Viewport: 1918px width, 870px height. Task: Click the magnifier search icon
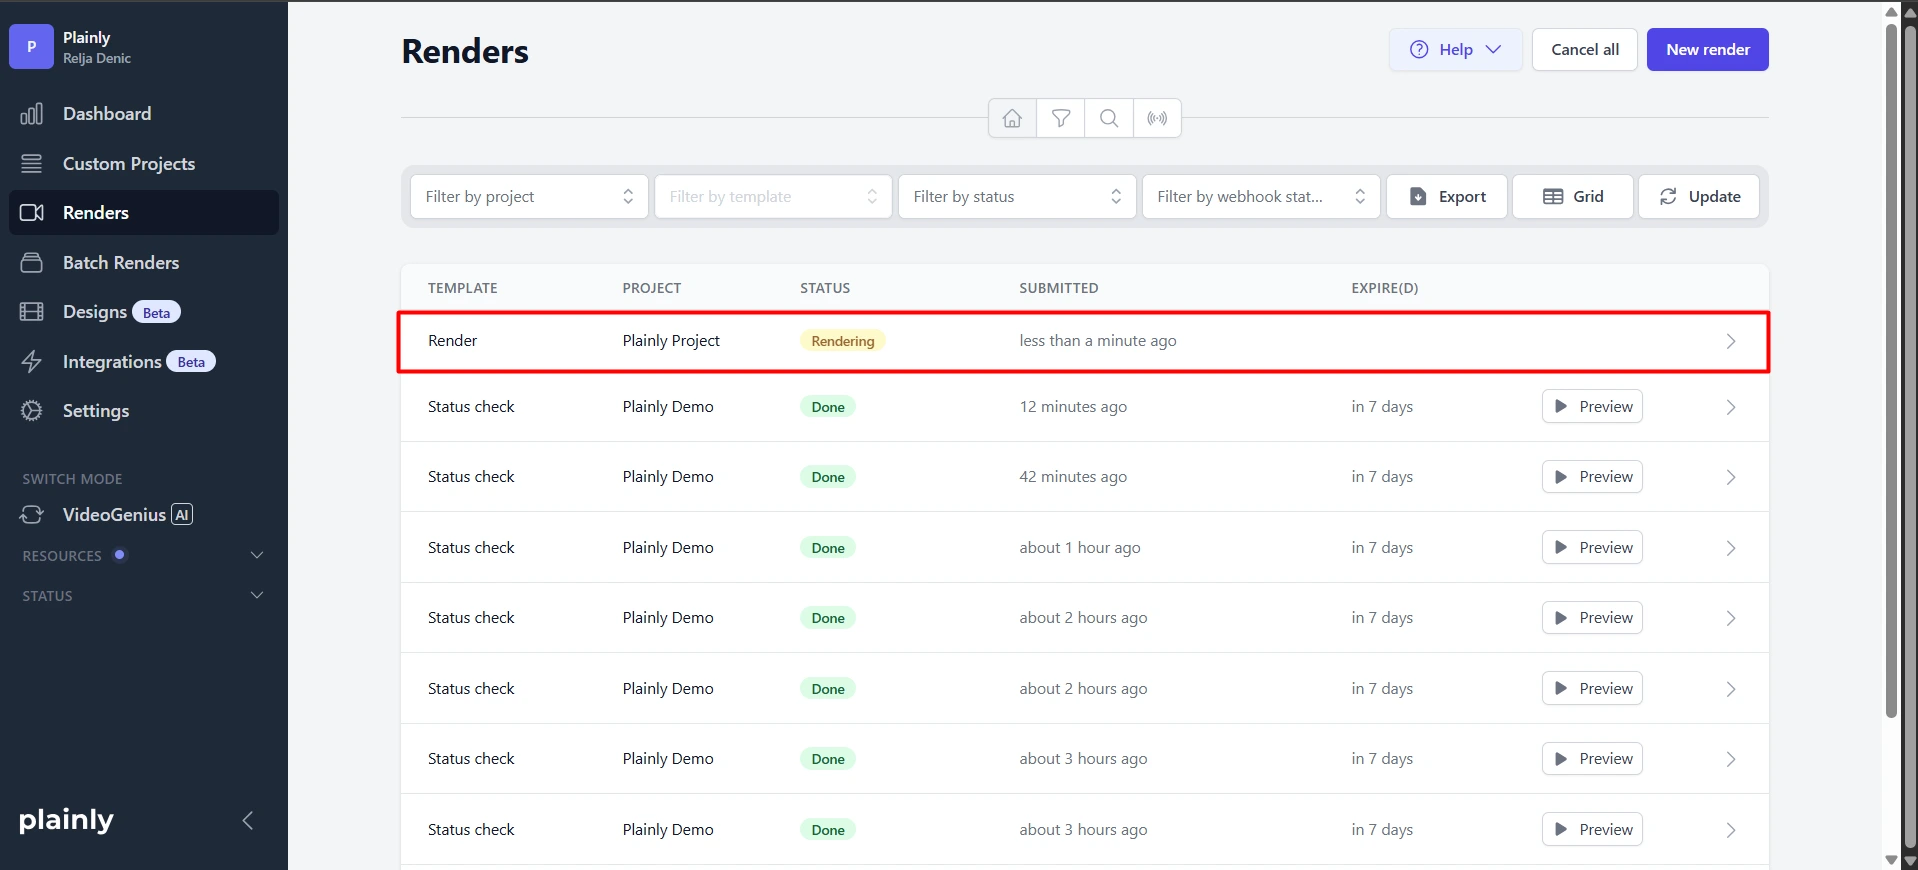click(x=1109, y=118)
